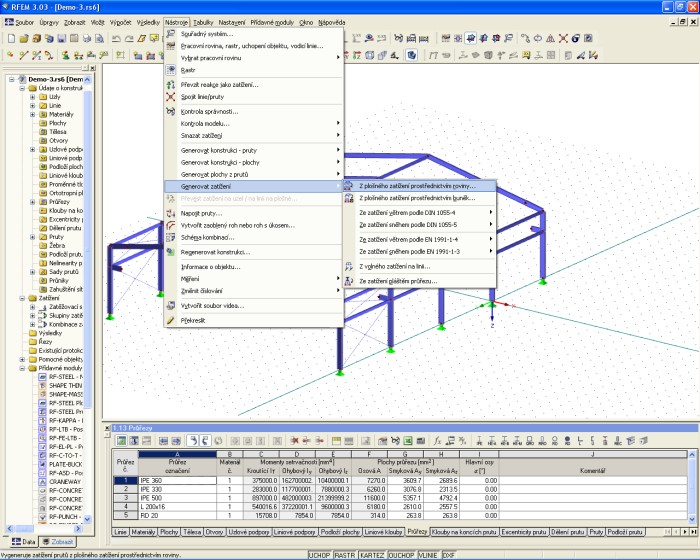This screenshot has height=560, width=700.
Task: Open the Tabulky menu
Action: coord(203,22)
